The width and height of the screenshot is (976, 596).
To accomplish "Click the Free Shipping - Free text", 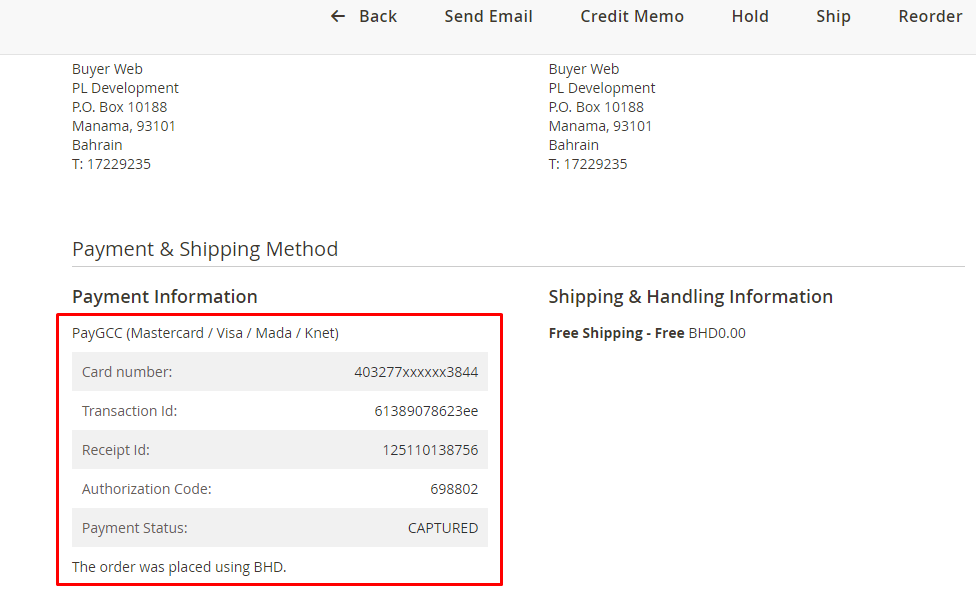I will (616, 333).
